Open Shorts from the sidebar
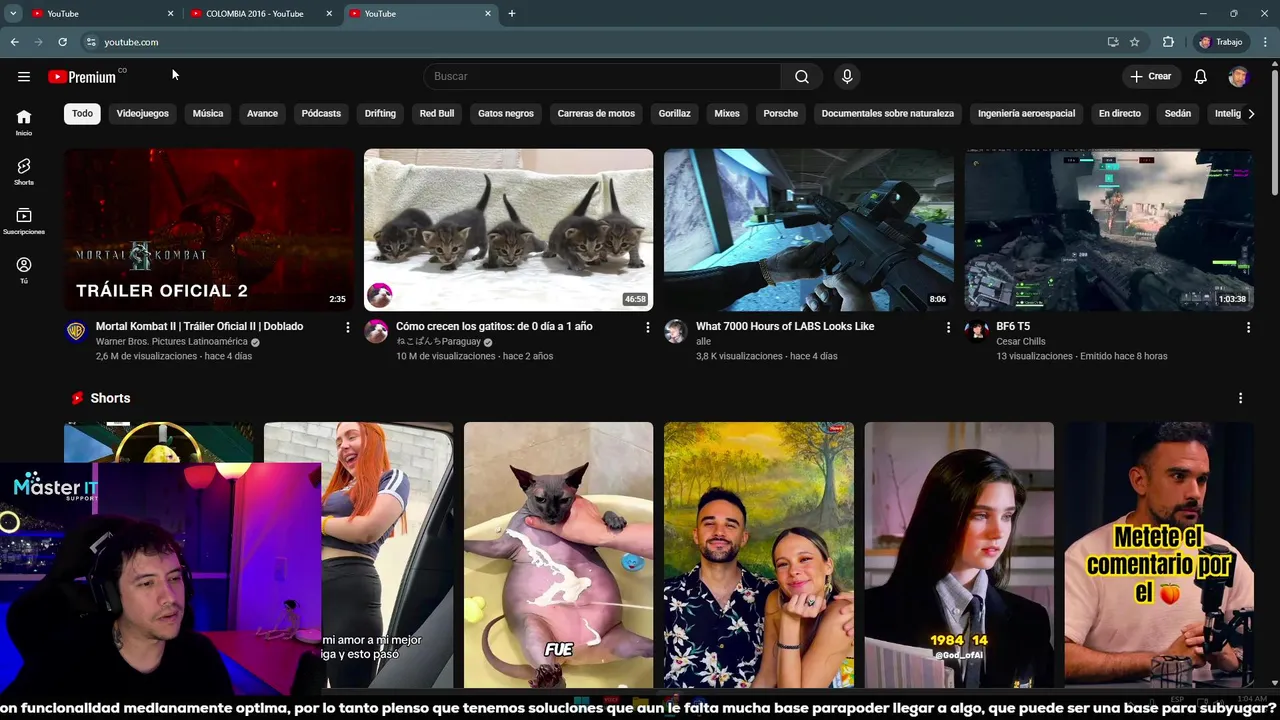 24,172
